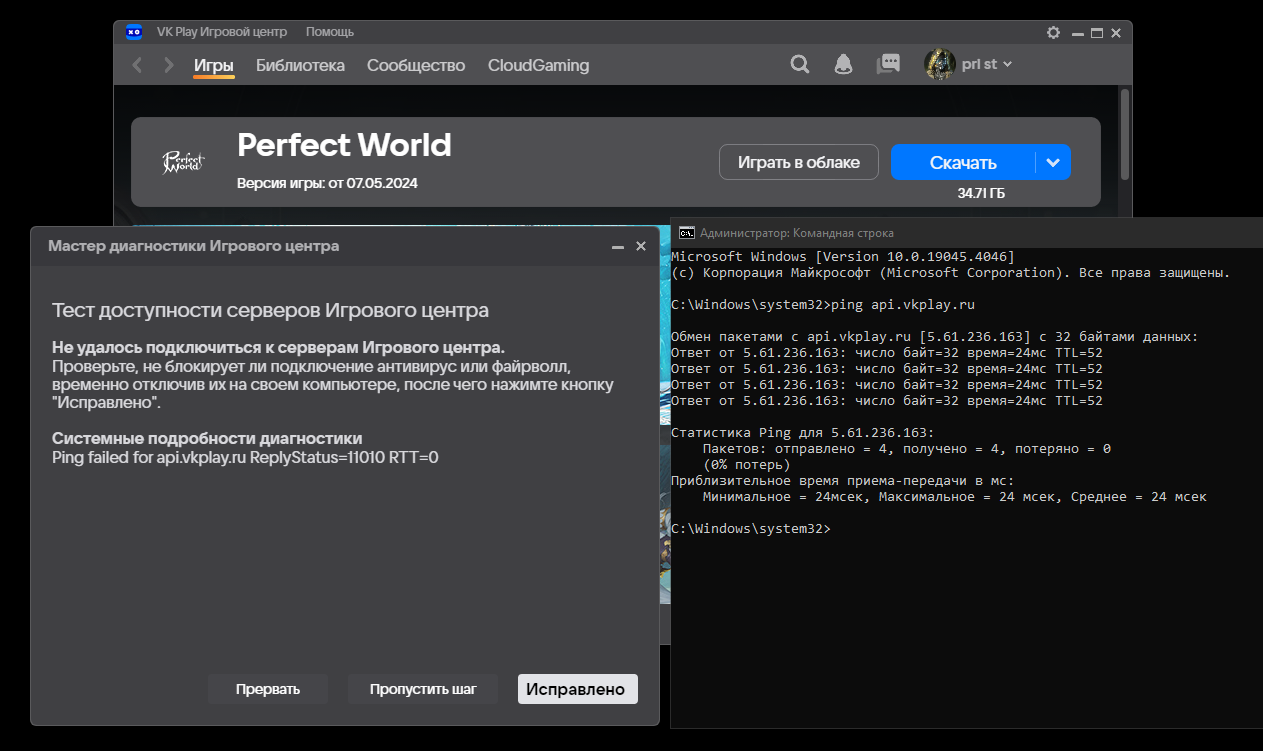The height and width of the screenshot is (751, 1263).
Task: Click the Играть в облаке button
Action: tap(798, 162)
